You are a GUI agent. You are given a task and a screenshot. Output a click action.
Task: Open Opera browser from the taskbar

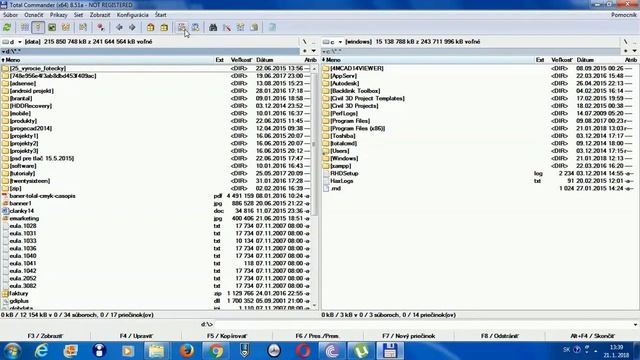coord(303,351)
